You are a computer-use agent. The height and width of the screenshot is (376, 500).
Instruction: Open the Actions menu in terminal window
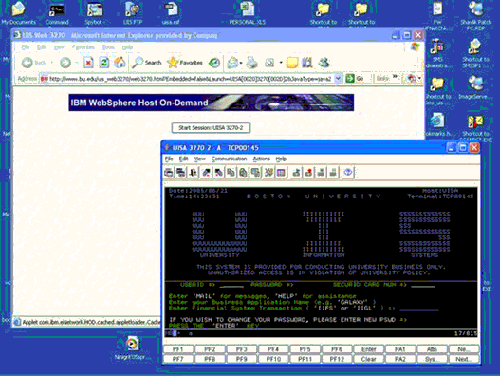pyautogui.click(x=261, y=159)
